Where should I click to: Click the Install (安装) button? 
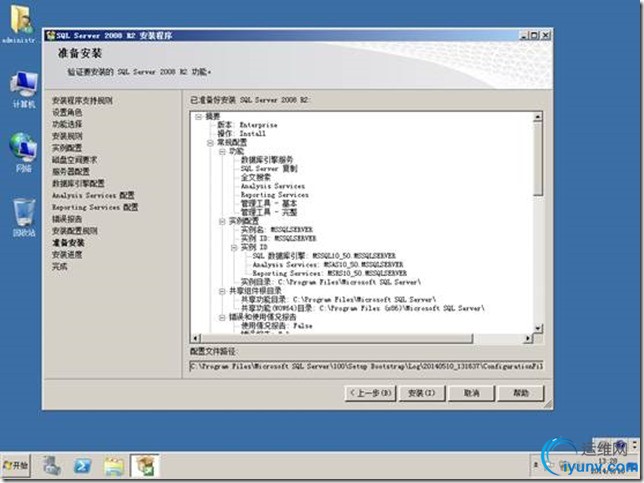point(421,393)
